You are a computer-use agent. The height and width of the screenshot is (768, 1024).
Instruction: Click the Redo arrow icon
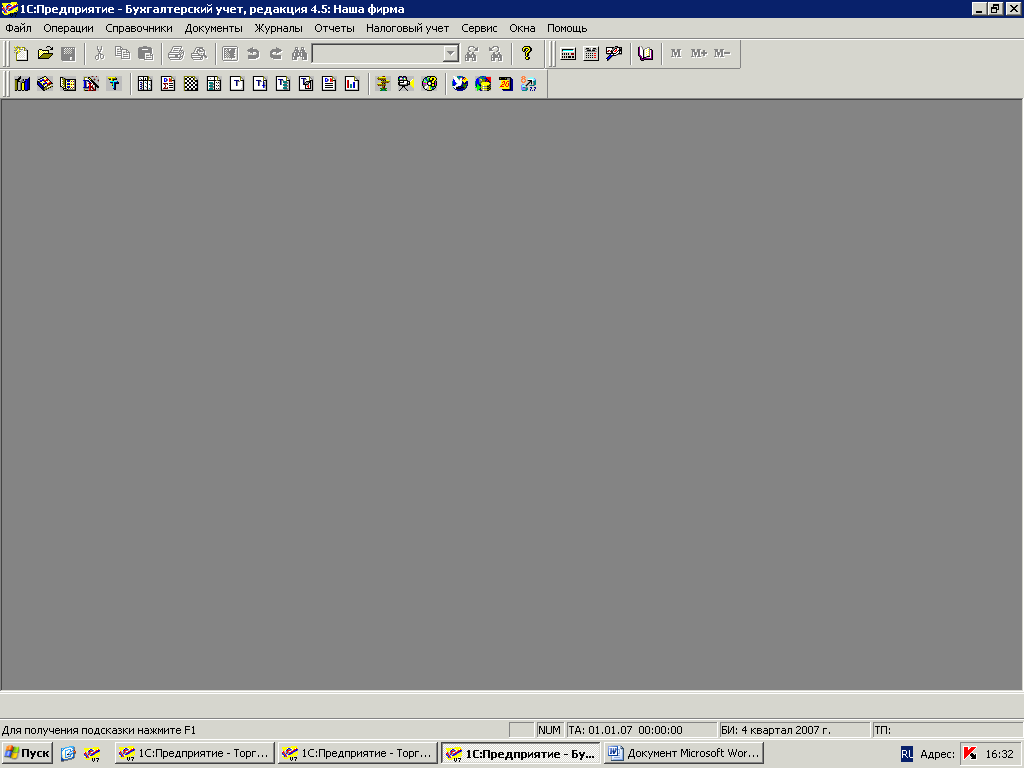coord(276,54)
